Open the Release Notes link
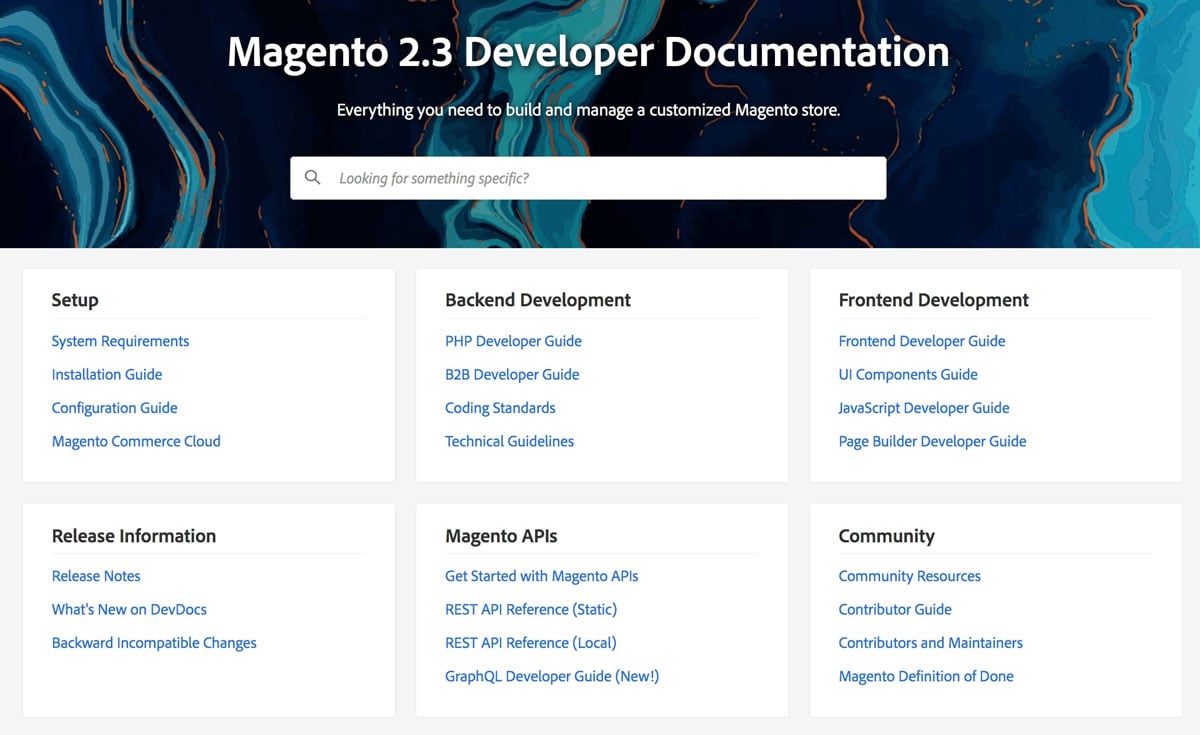The image size is (1200, 735). tap(96, 576)
